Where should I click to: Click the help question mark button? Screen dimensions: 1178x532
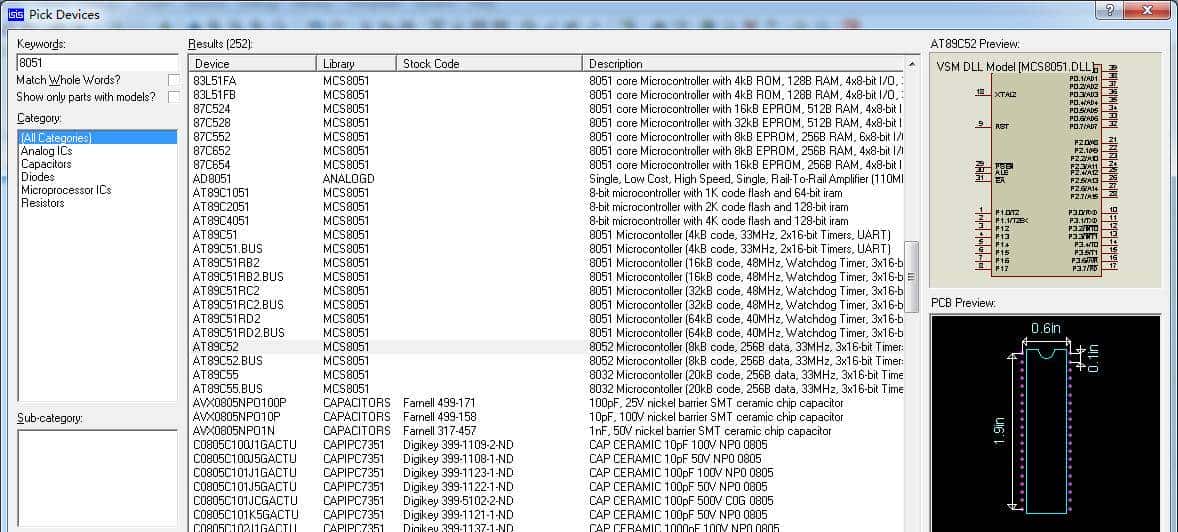(x=1107, y=10)
